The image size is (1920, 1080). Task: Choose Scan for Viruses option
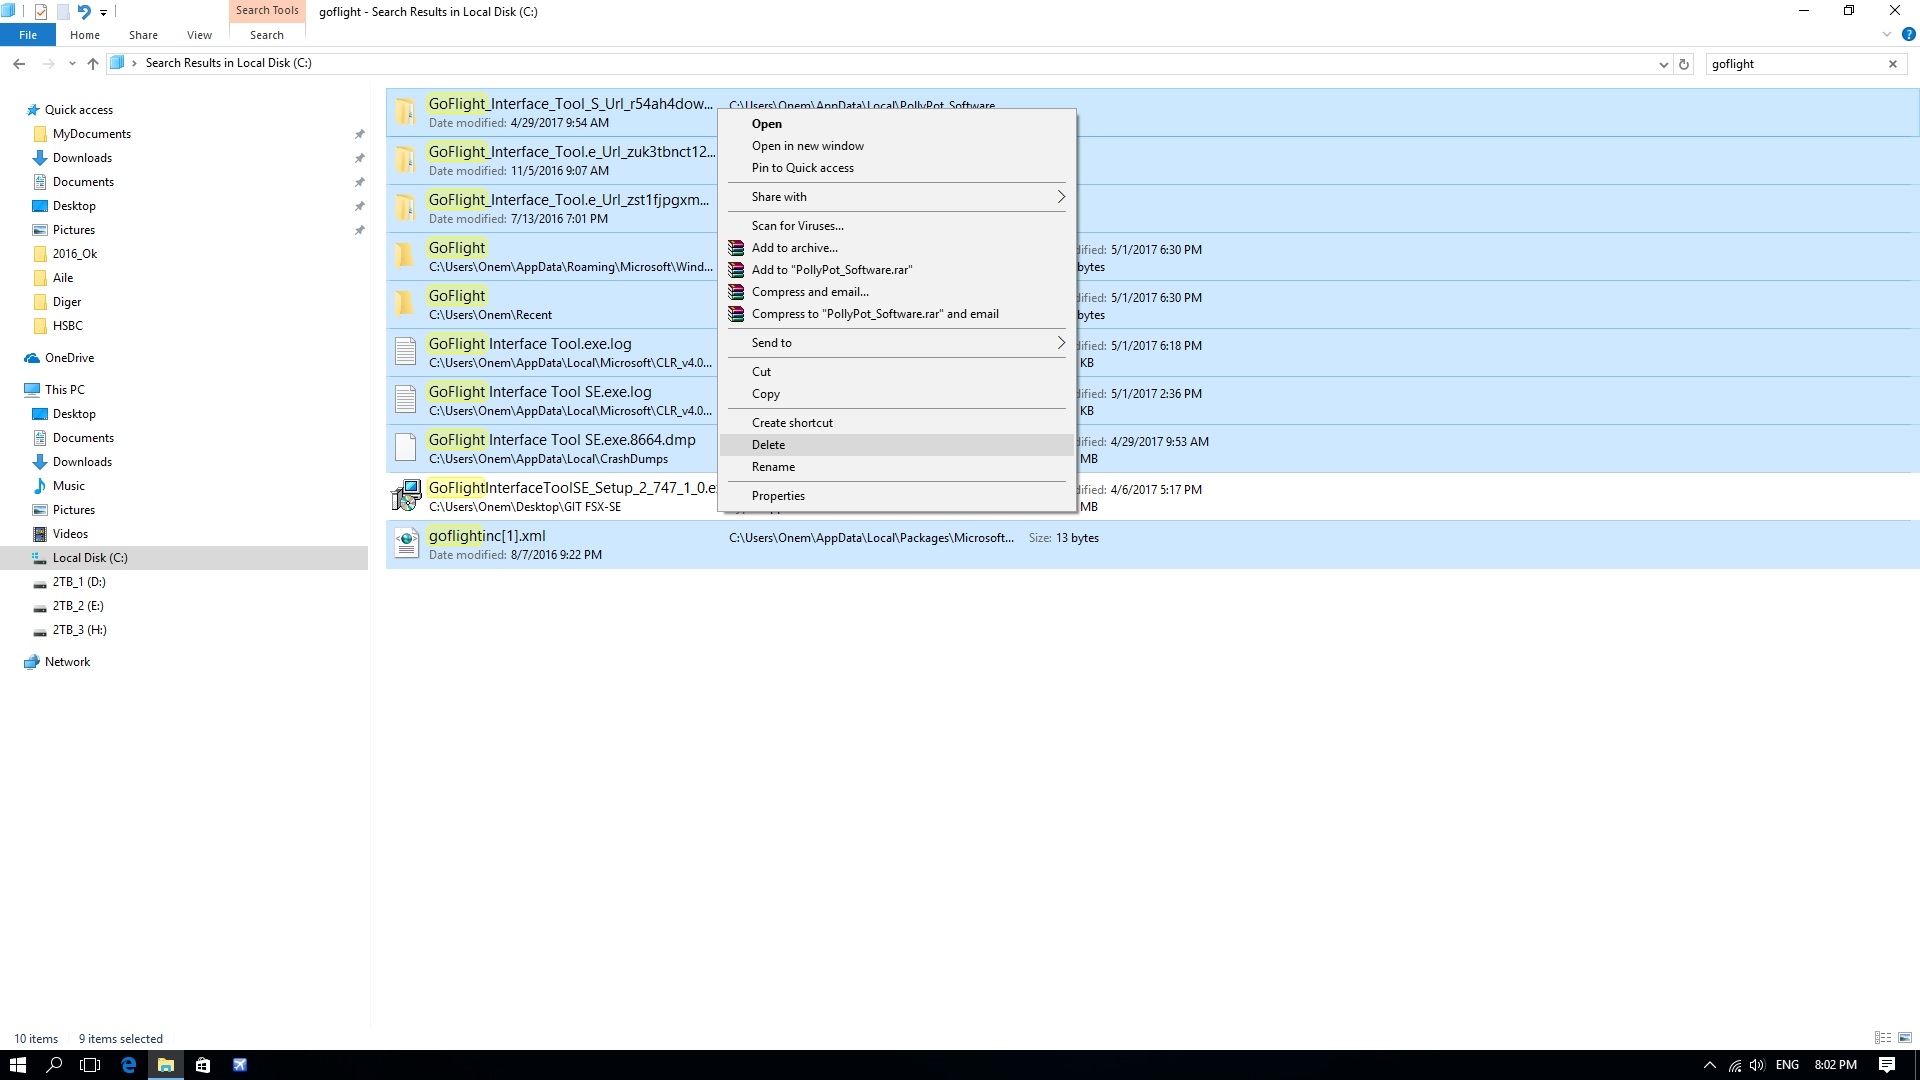tap(896, 226)
